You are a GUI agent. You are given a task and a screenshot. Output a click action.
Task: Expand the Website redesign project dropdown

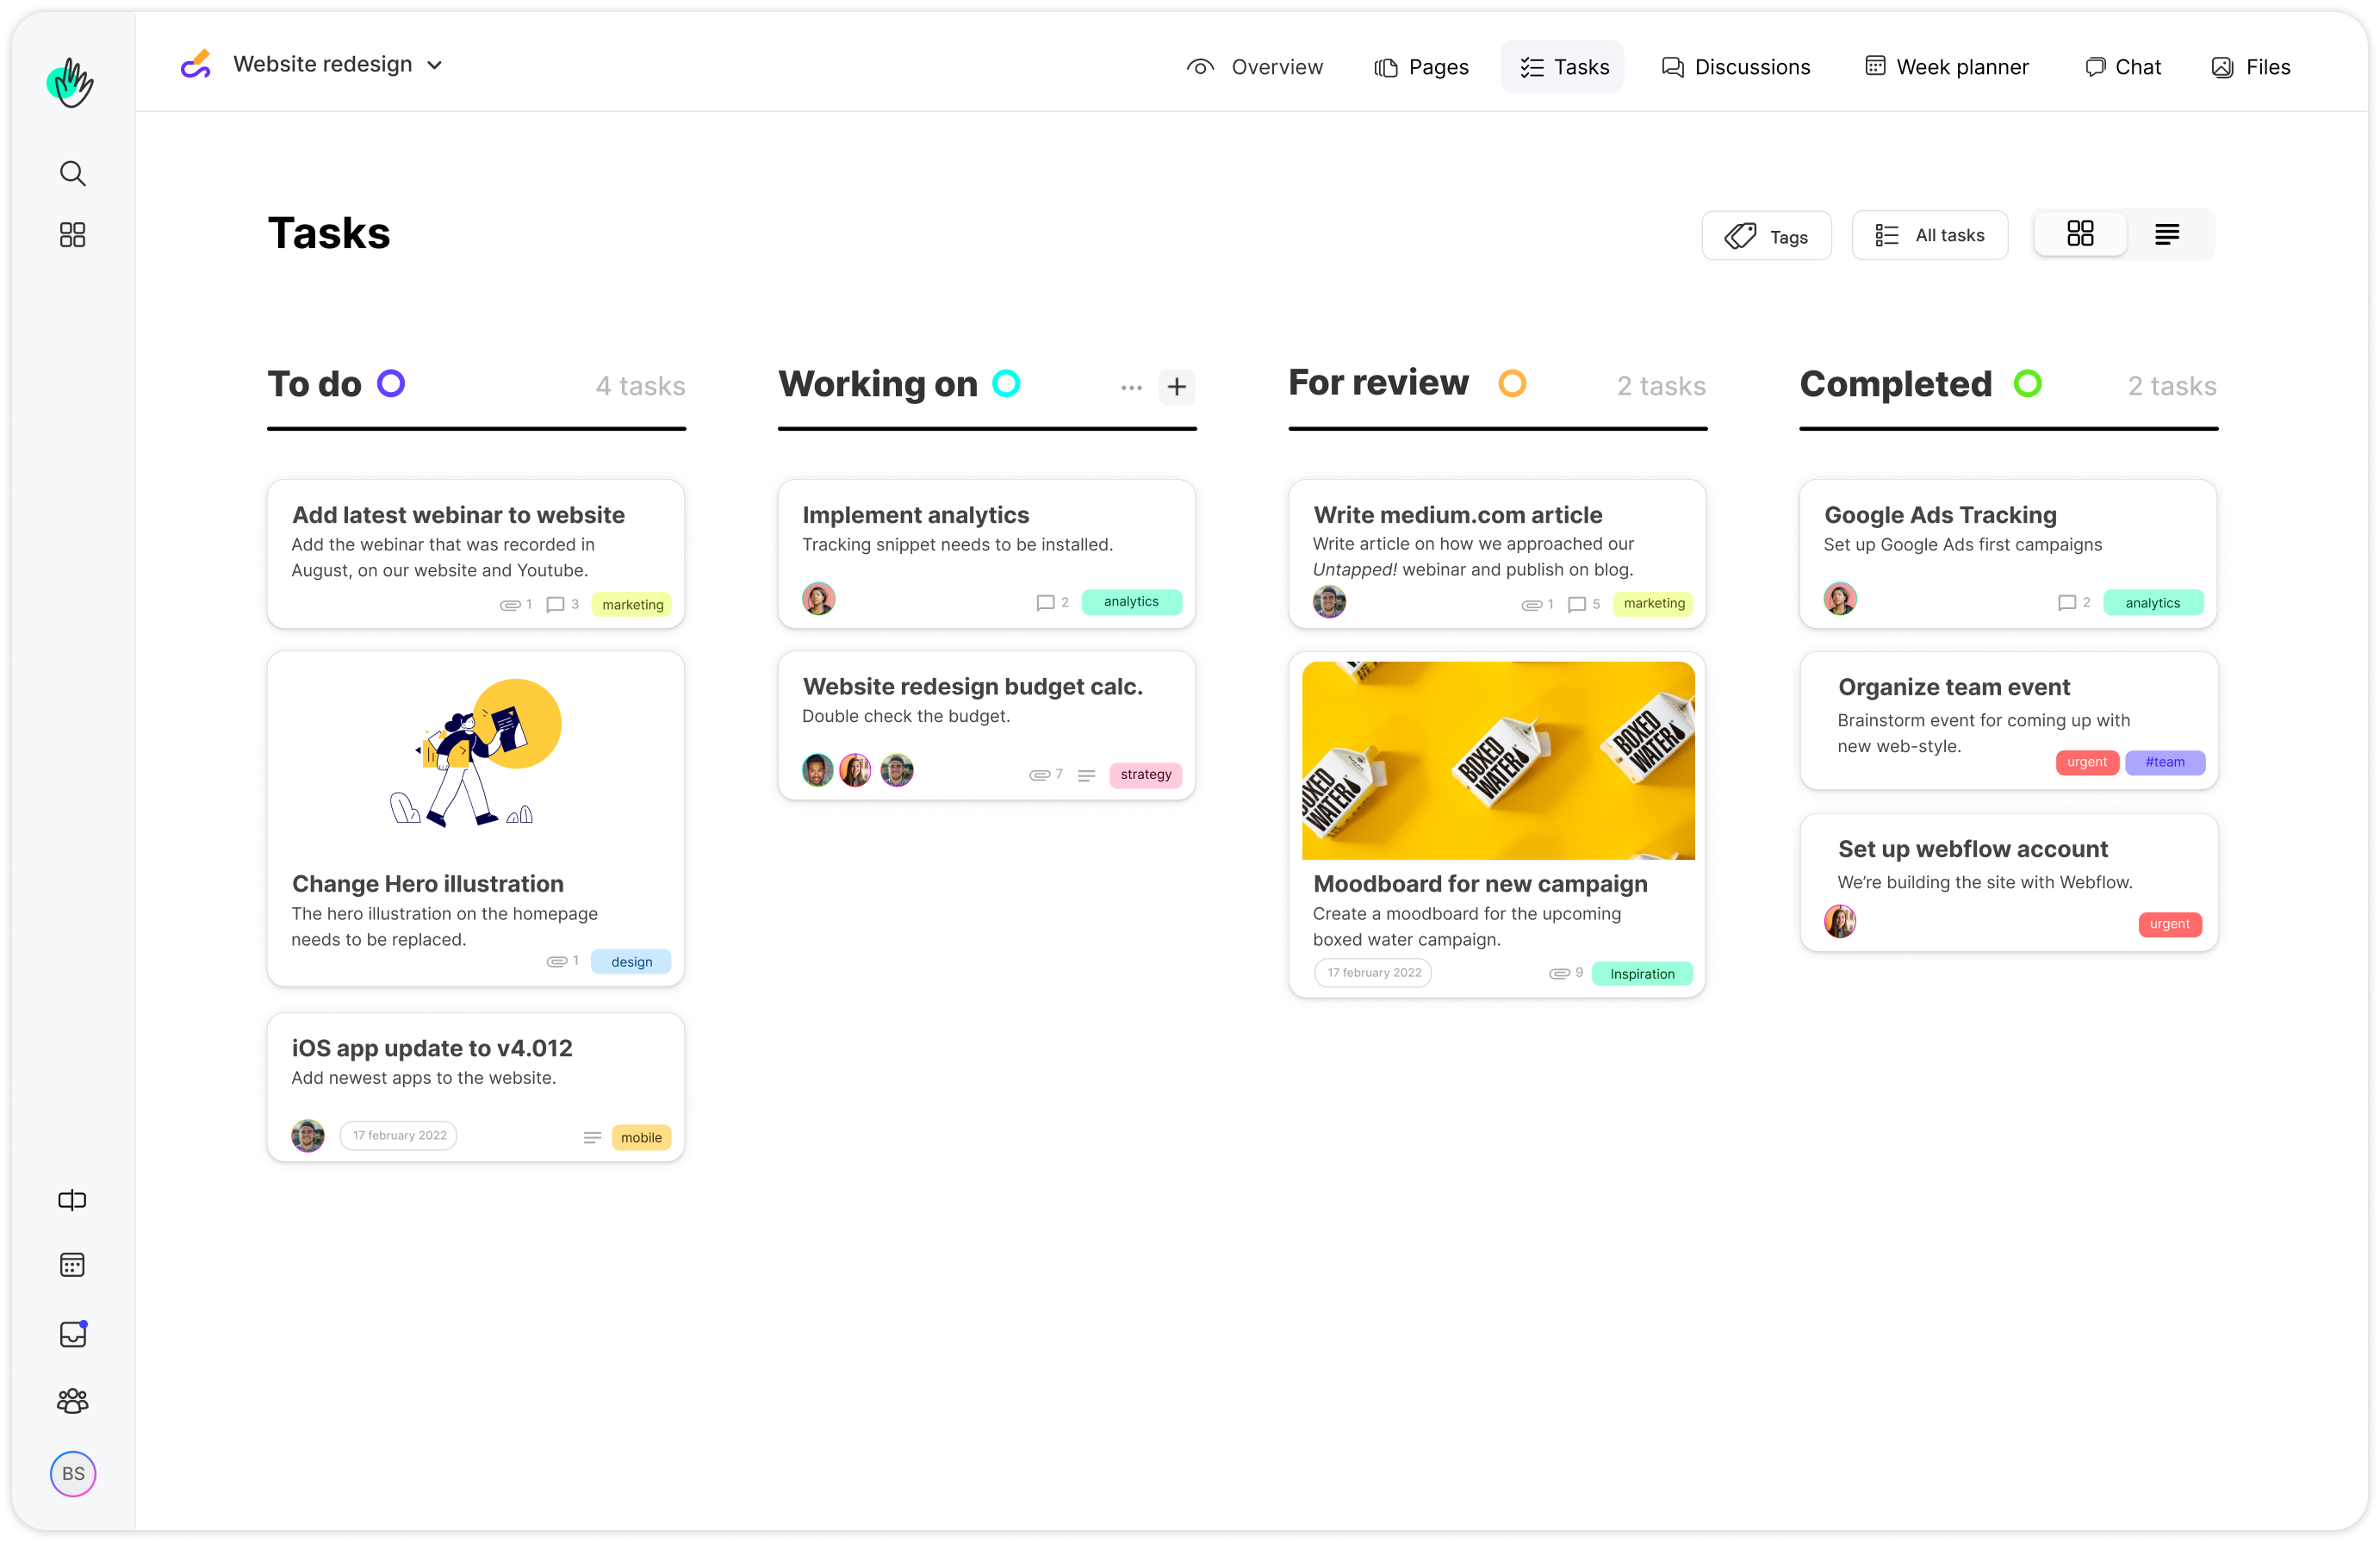(434, 65)
